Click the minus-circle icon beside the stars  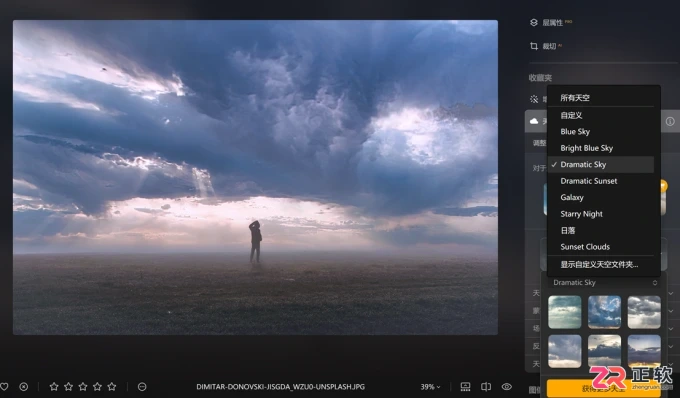click(142, 386)
